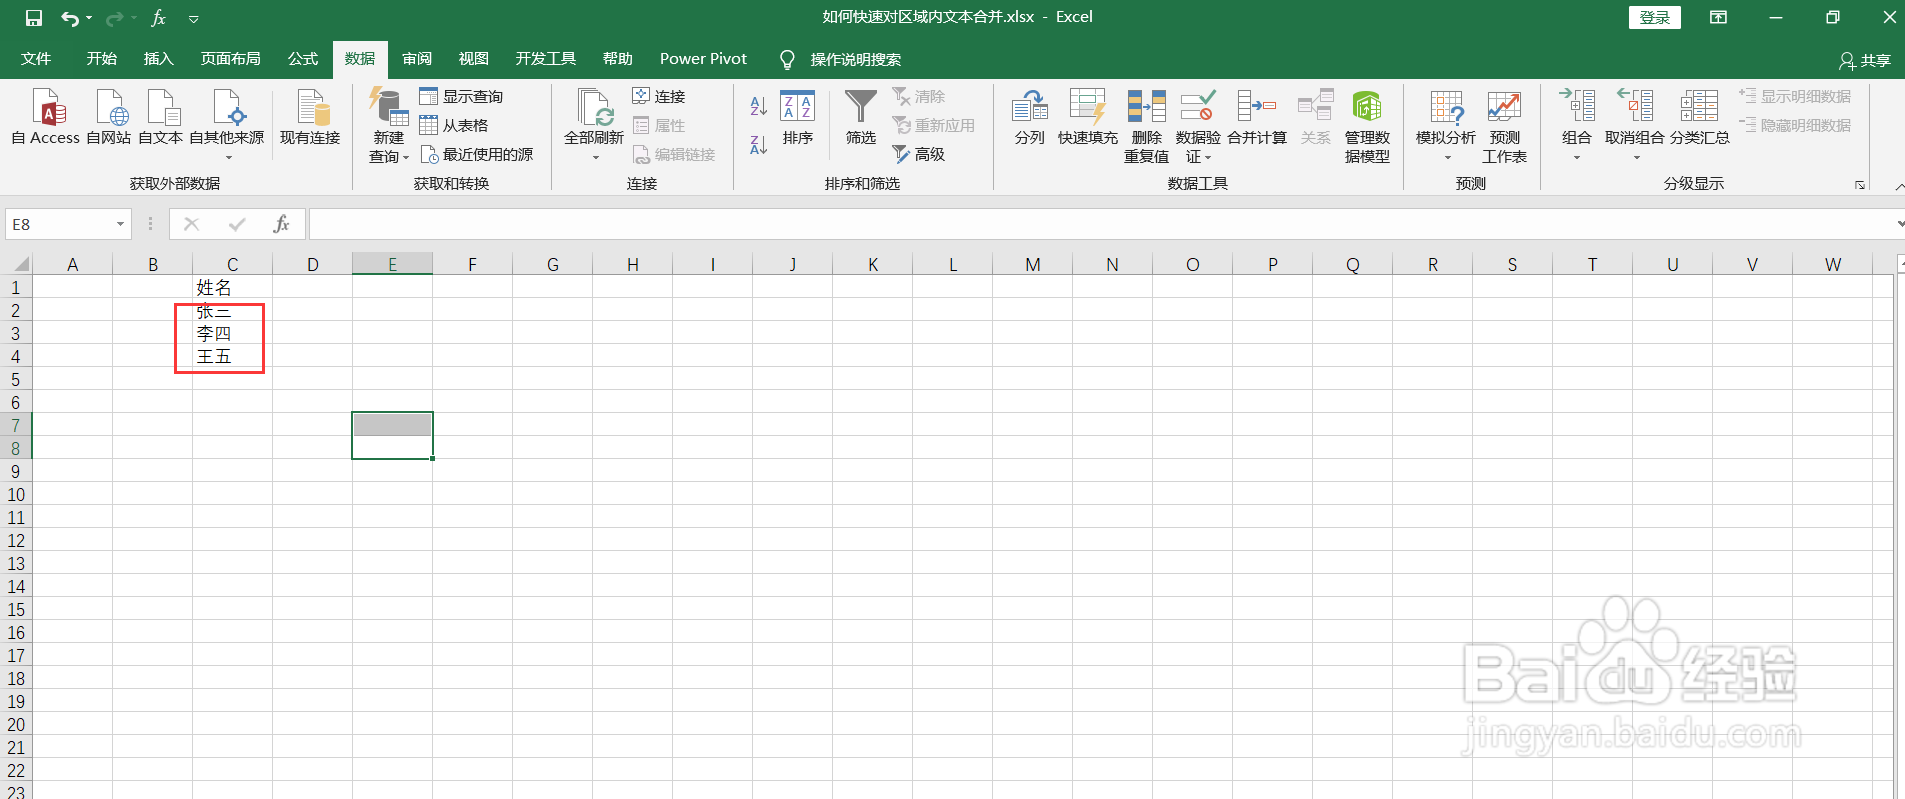This screenshot has height=799, width=1905.
Task: Click the Undo arrow icon
Action: tap(69, 18)
